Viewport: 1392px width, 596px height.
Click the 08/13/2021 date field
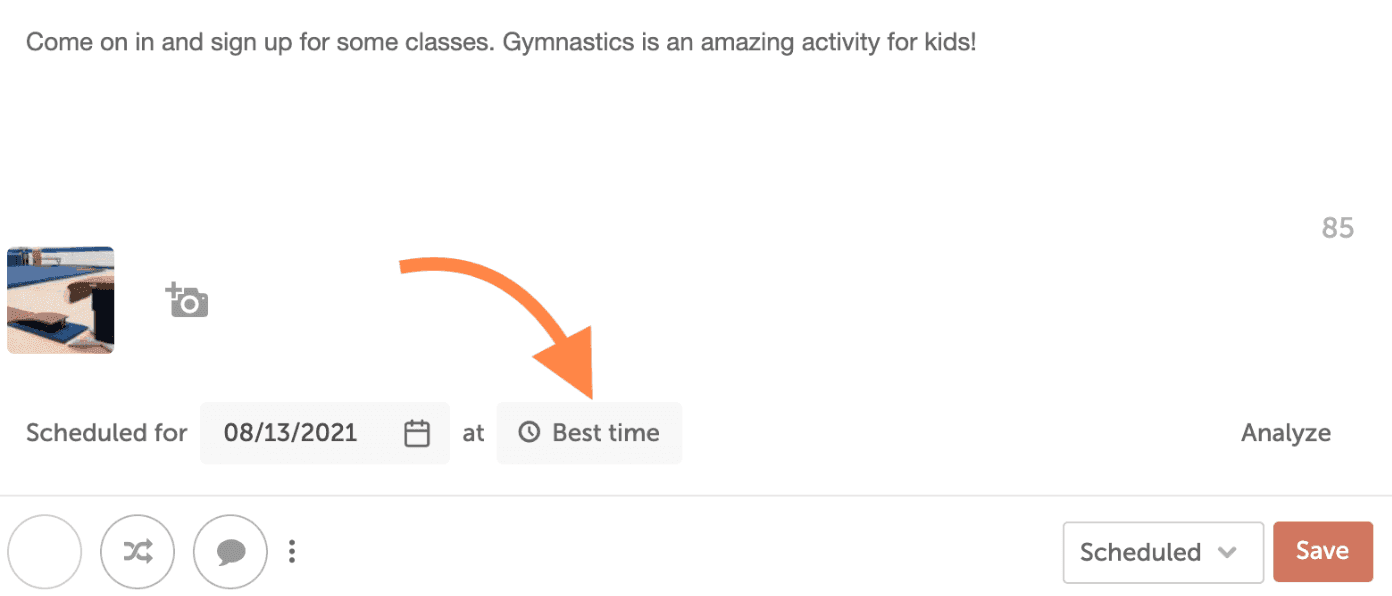pyautogui.click(x=290, y=433)
